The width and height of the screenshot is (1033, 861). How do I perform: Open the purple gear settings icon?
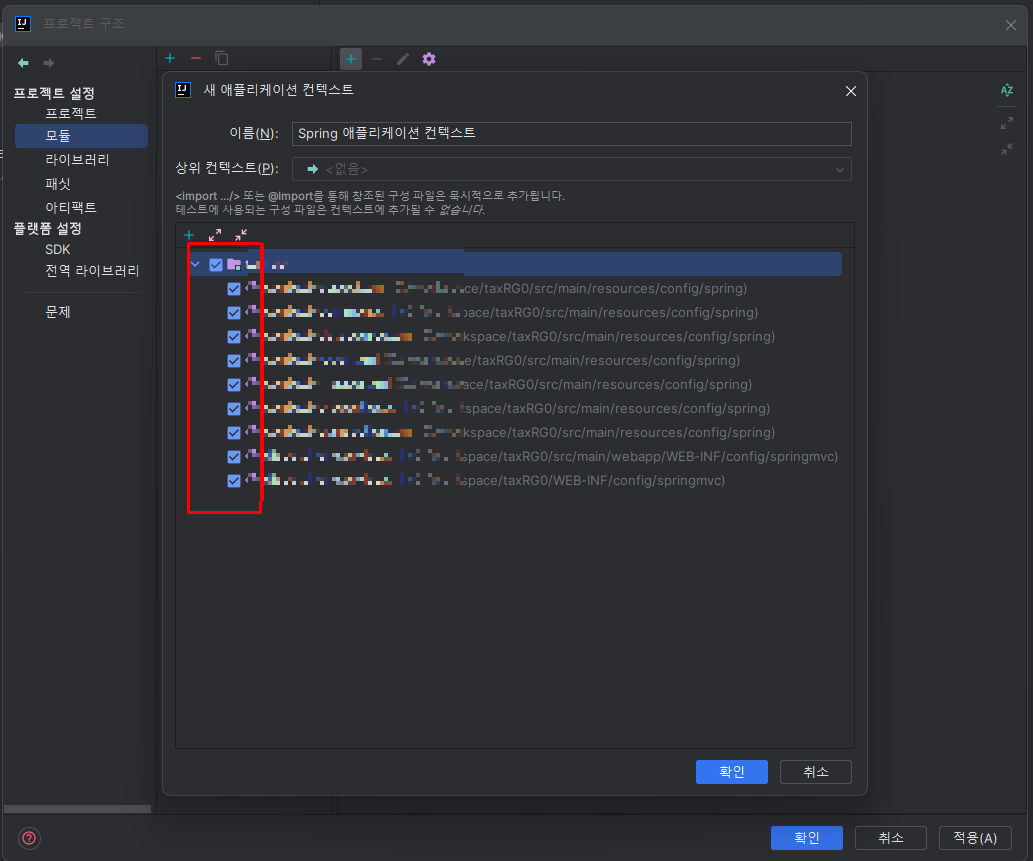(429, 59)
